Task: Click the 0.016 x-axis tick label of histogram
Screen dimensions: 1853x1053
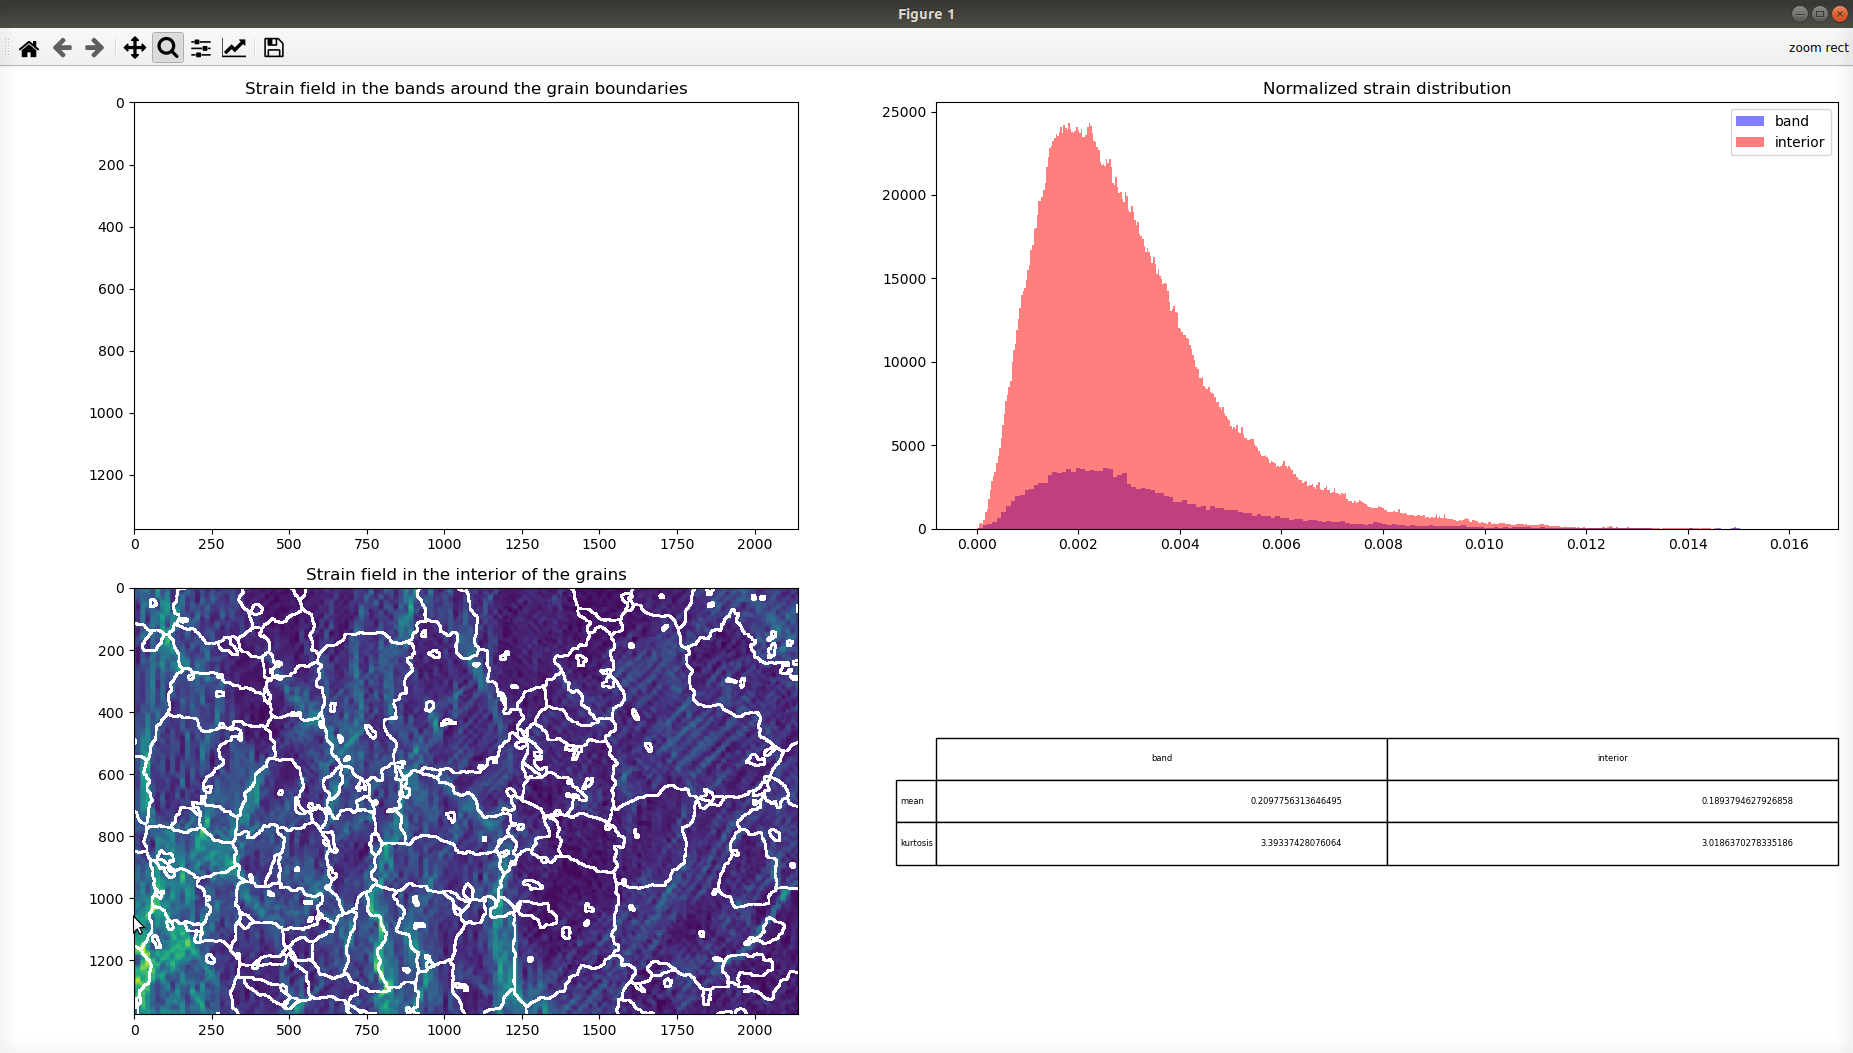Action: (x=1788, y=544)
